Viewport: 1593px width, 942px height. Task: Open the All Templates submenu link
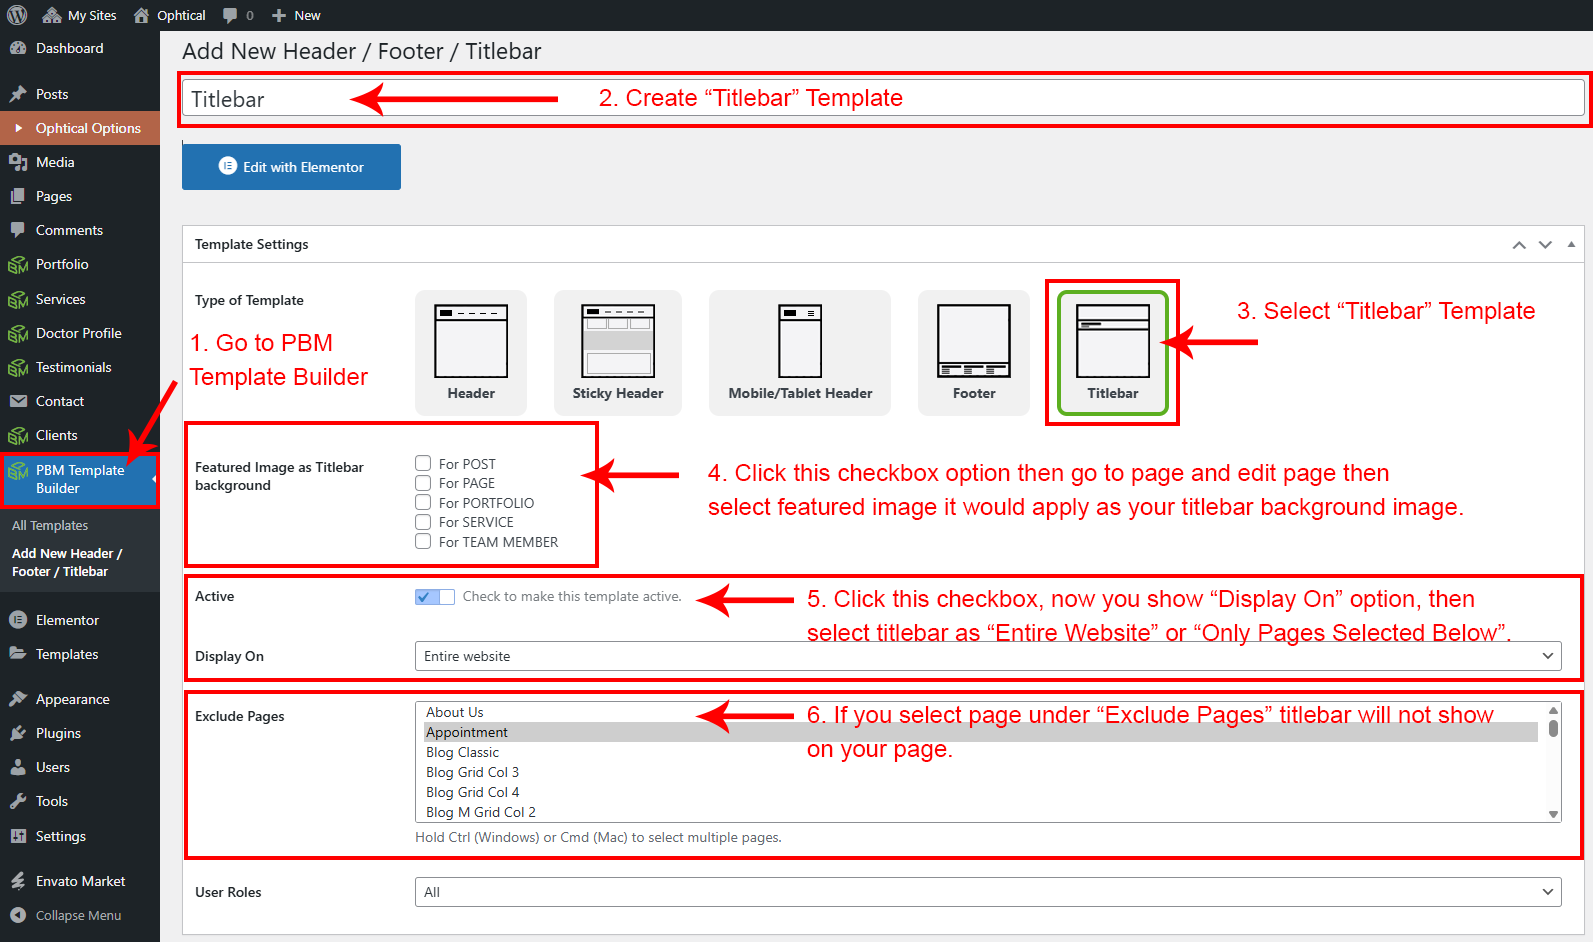tap(50, 525)
